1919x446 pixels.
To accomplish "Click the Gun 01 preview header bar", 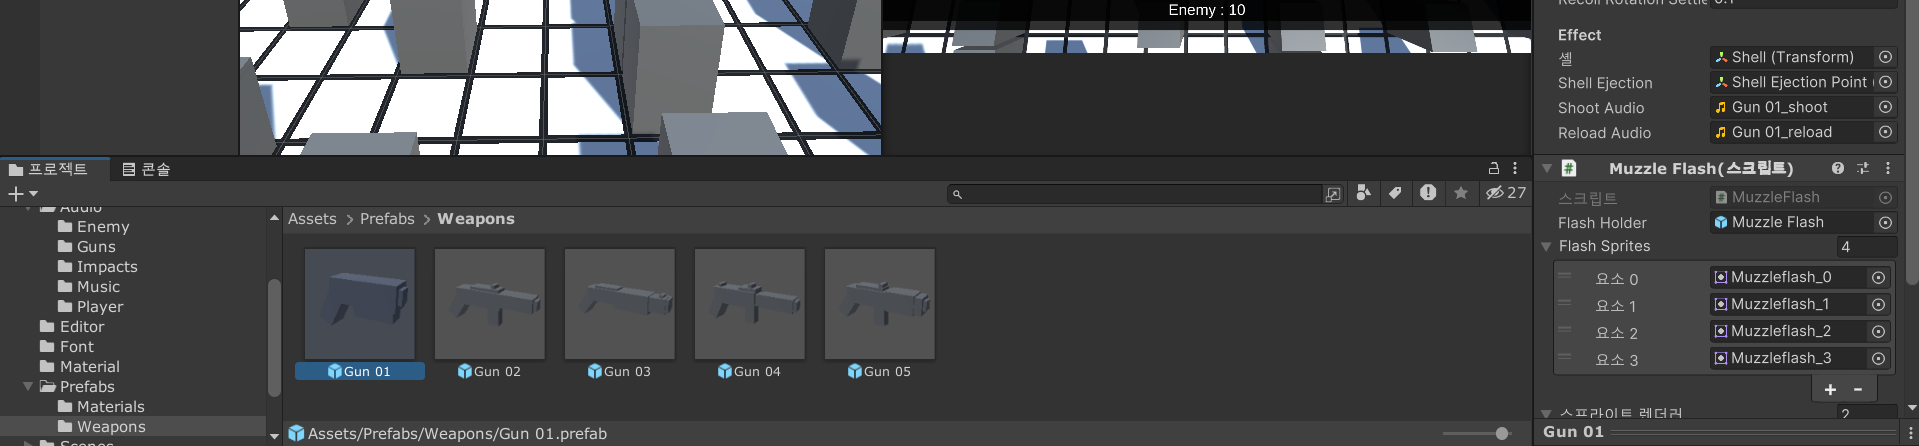I will point(1720,432).
